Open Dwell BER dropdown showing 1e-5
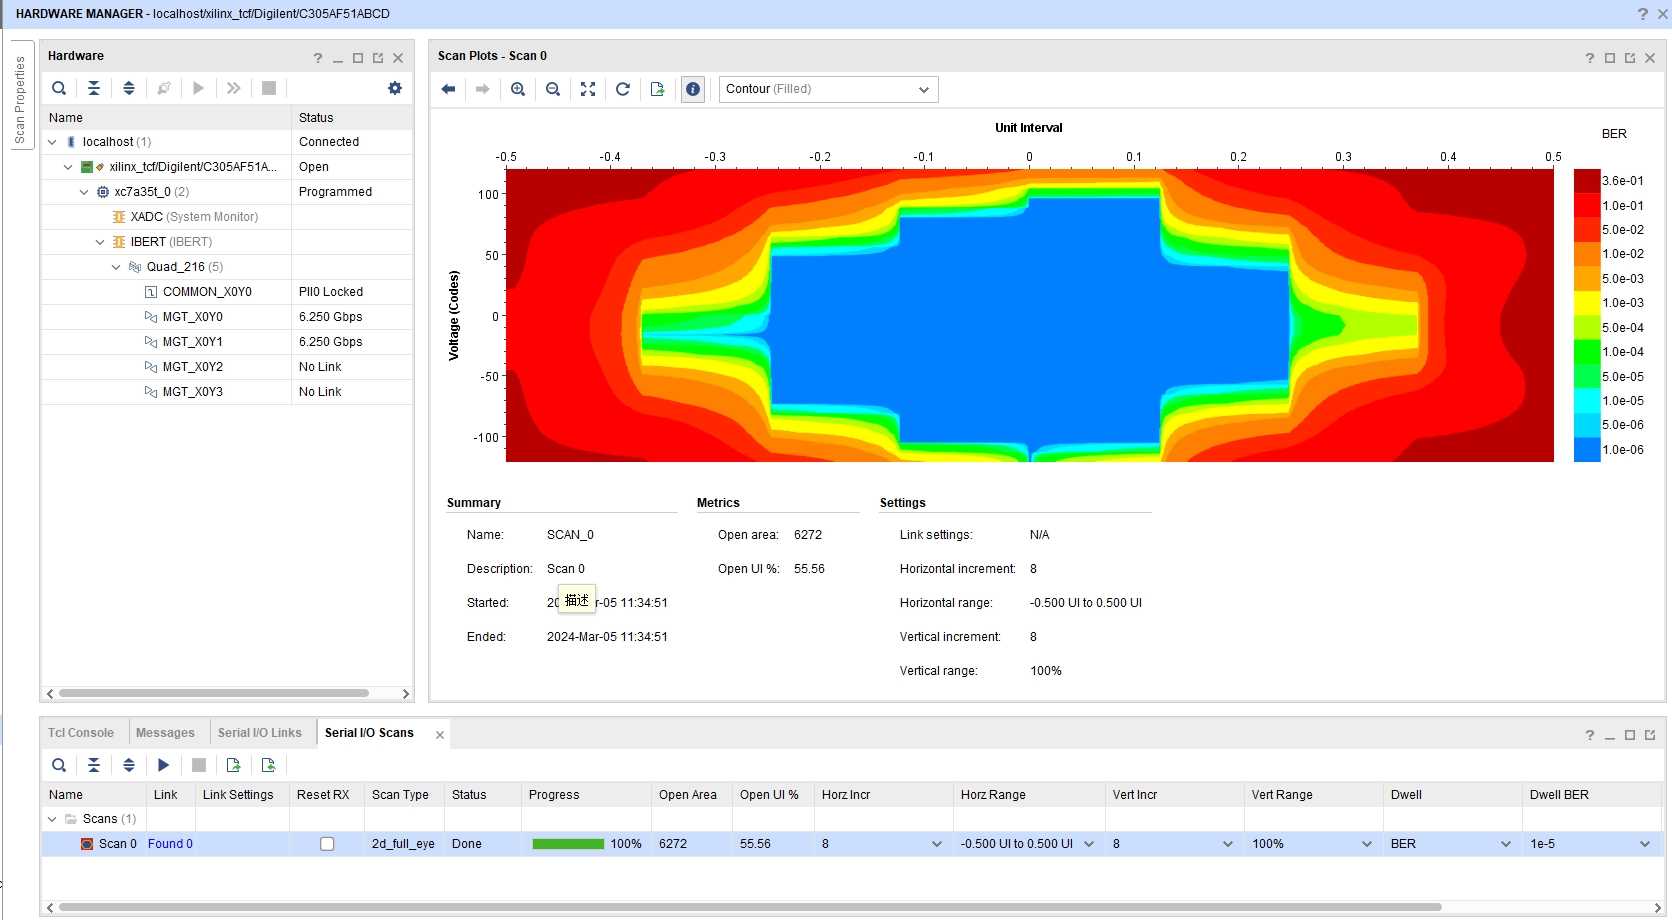Image resolution: width=1672 pixels, height=920 pixels. [1645, 844]
